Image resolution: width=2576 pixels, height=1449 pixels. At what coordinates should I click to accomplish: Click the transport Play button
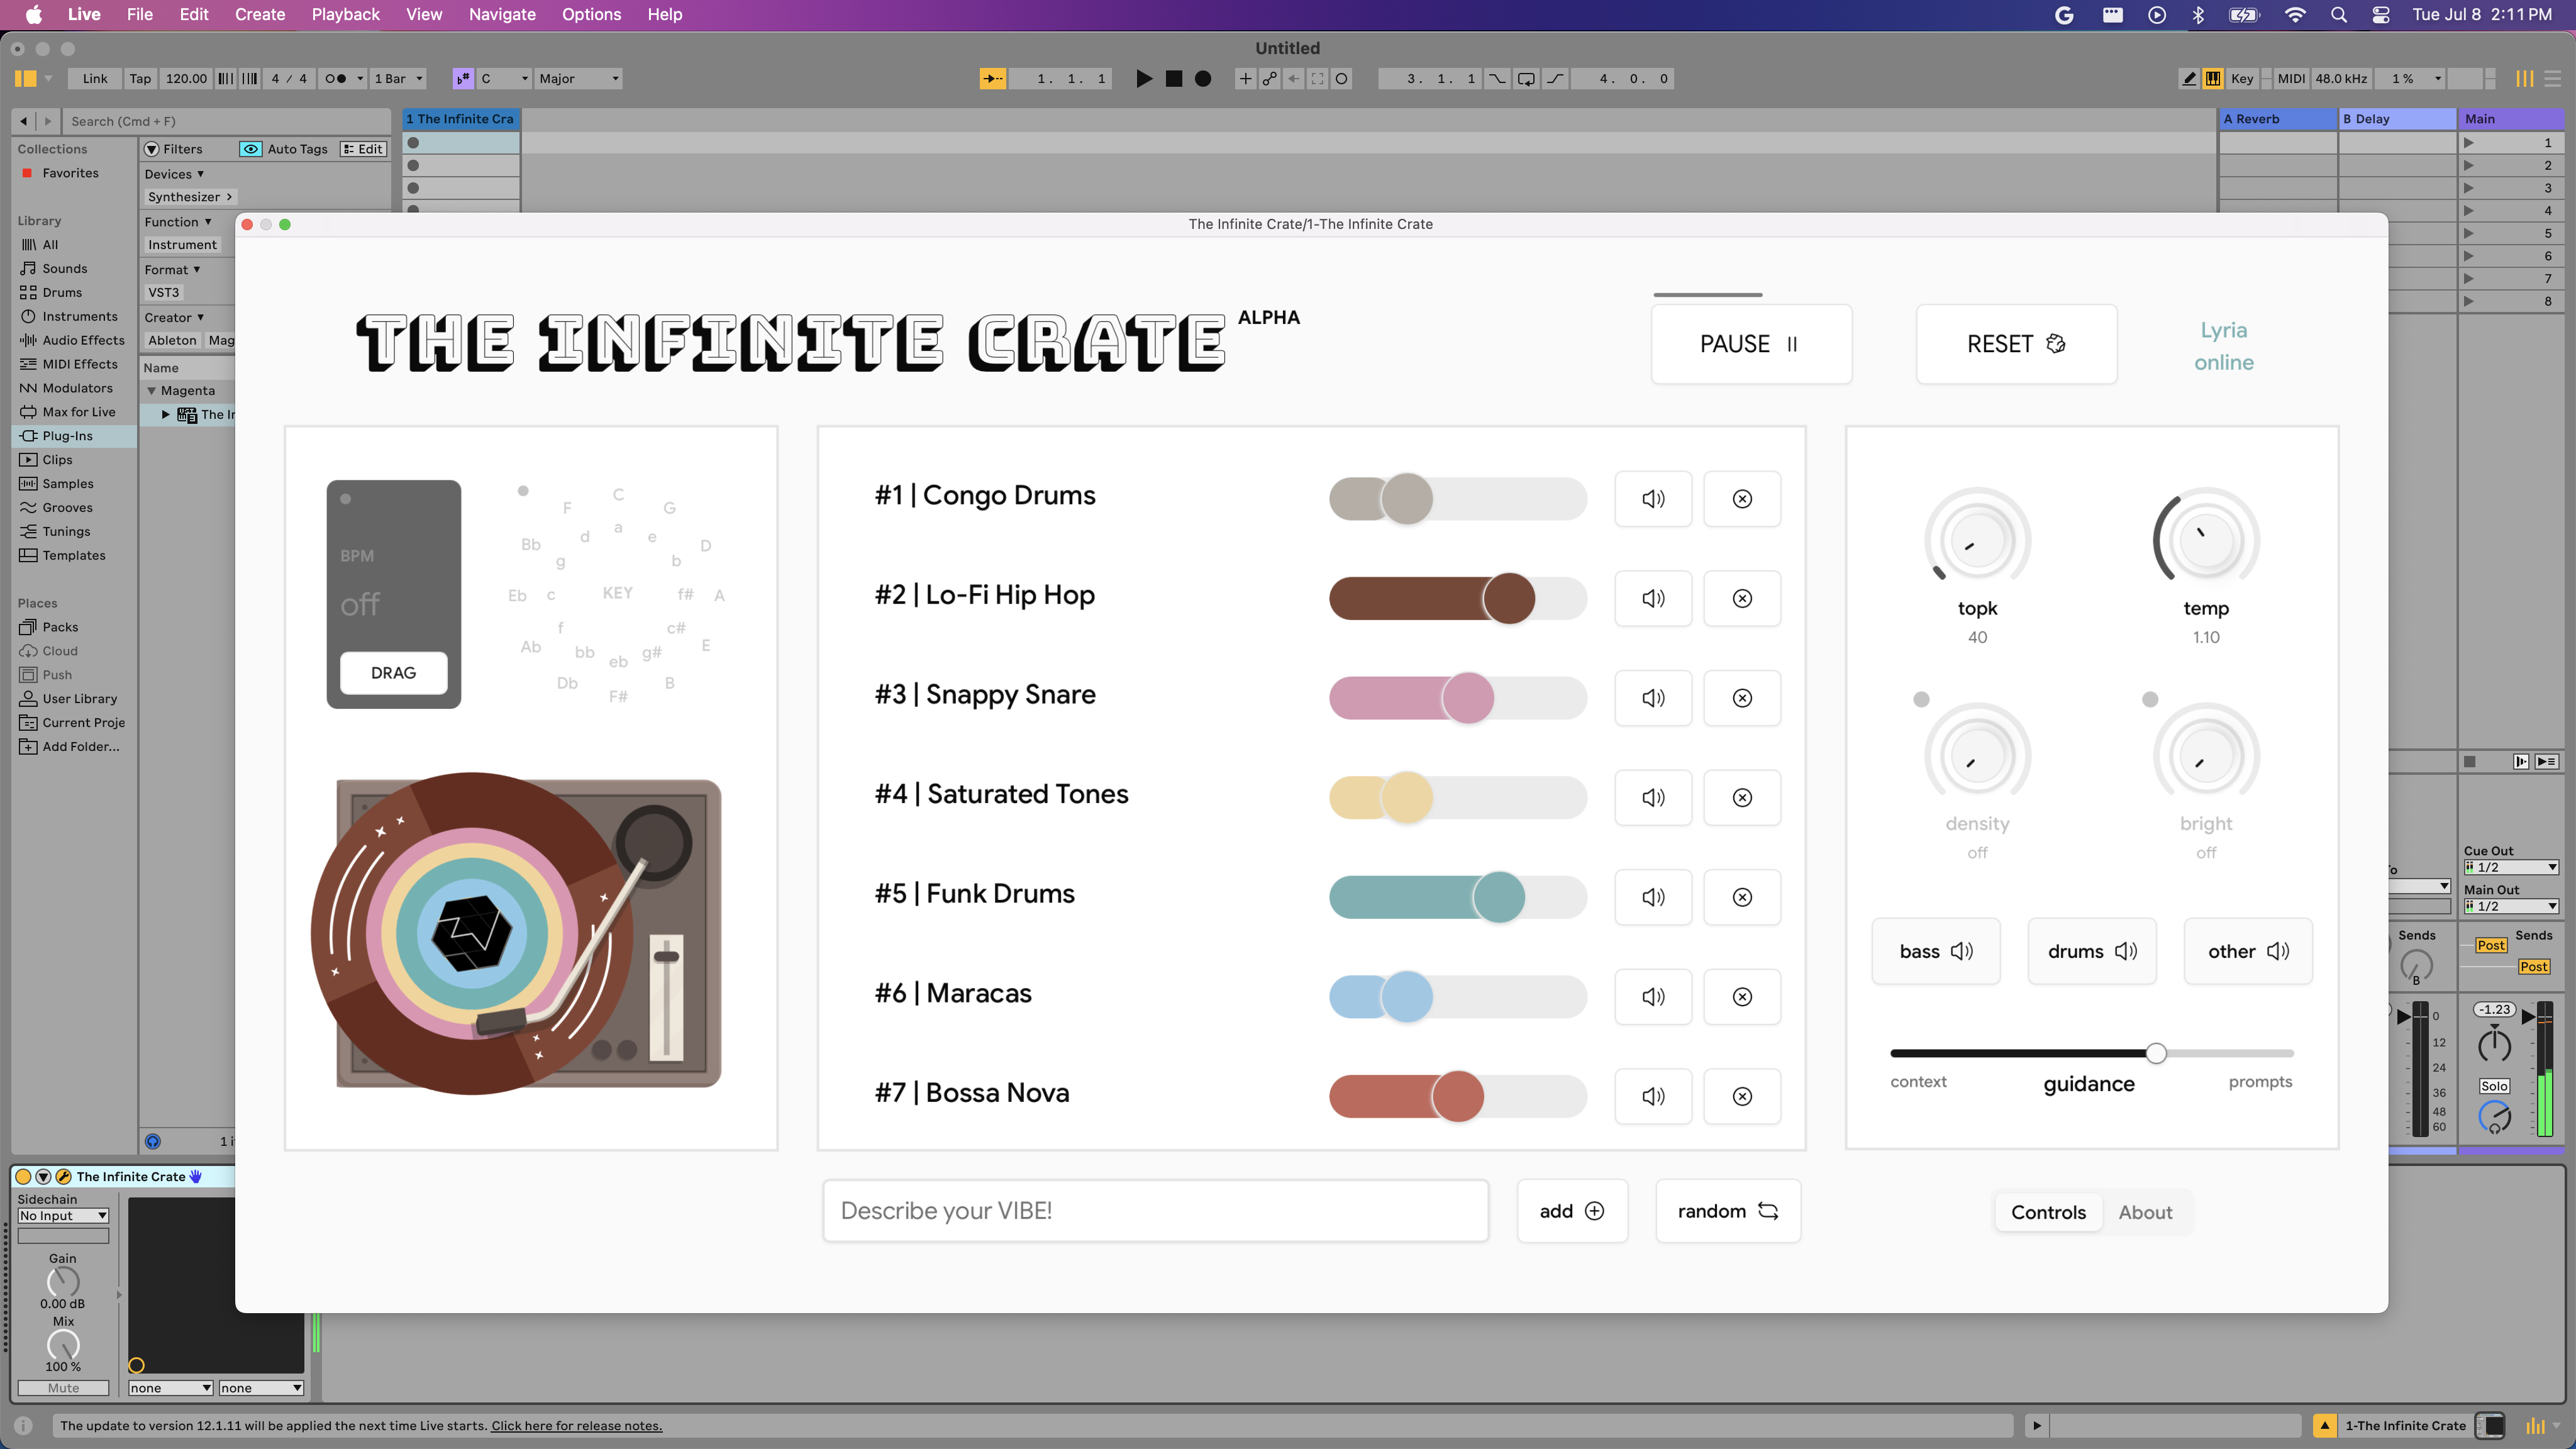1144,78
